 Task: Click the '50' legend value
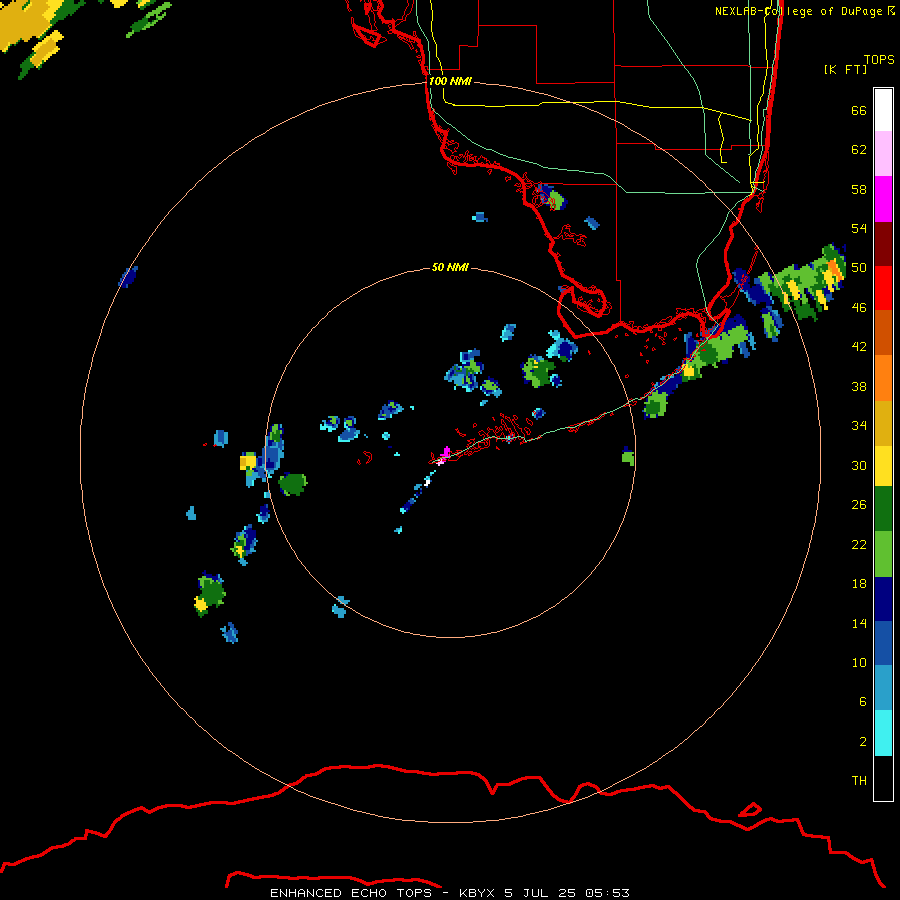coord(859,268)
